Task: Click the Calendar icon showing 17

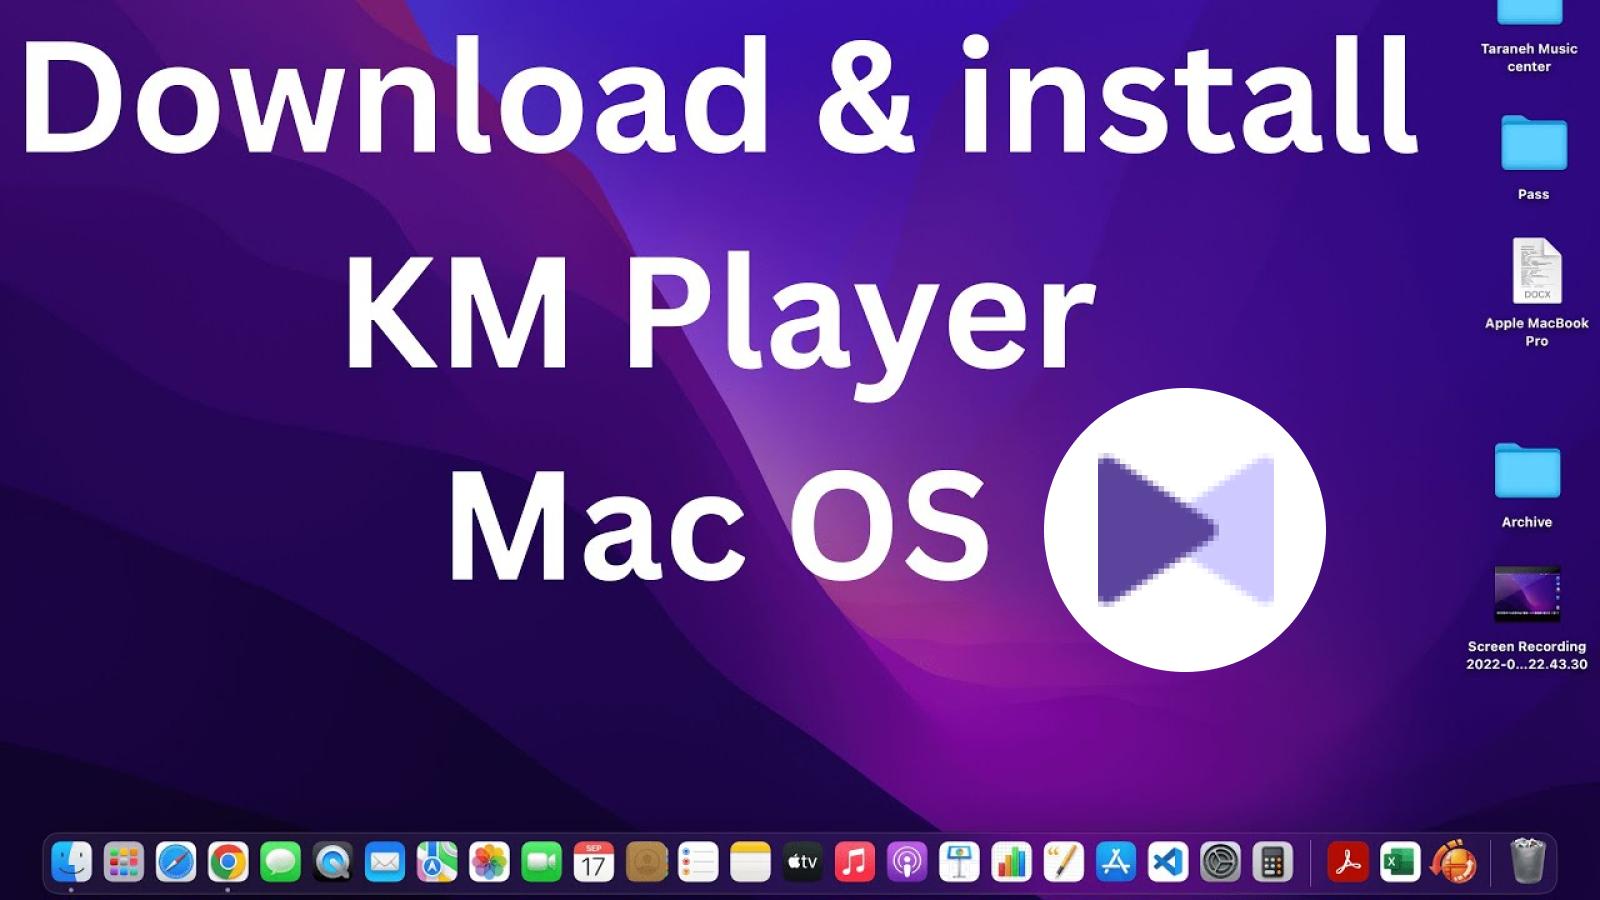Action: (x=594, y=862)
